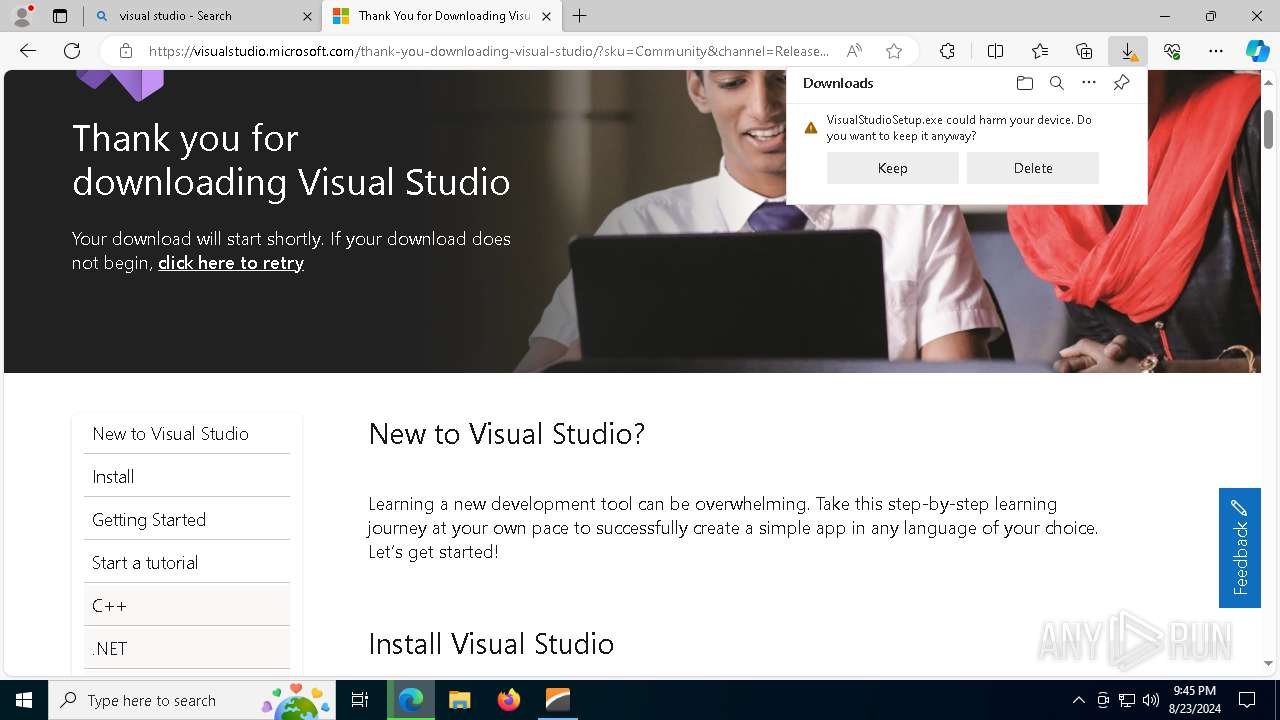Toggle the Downloads toolbar icon
Viewport: 1280px width, 720px height.
pyautogui.click(x=1128, y=51)
